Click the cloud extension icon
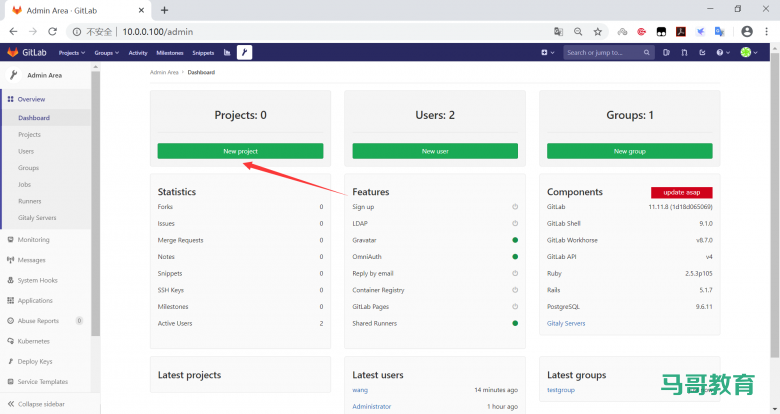Screen dimensions: 780x414 point(622,31)
